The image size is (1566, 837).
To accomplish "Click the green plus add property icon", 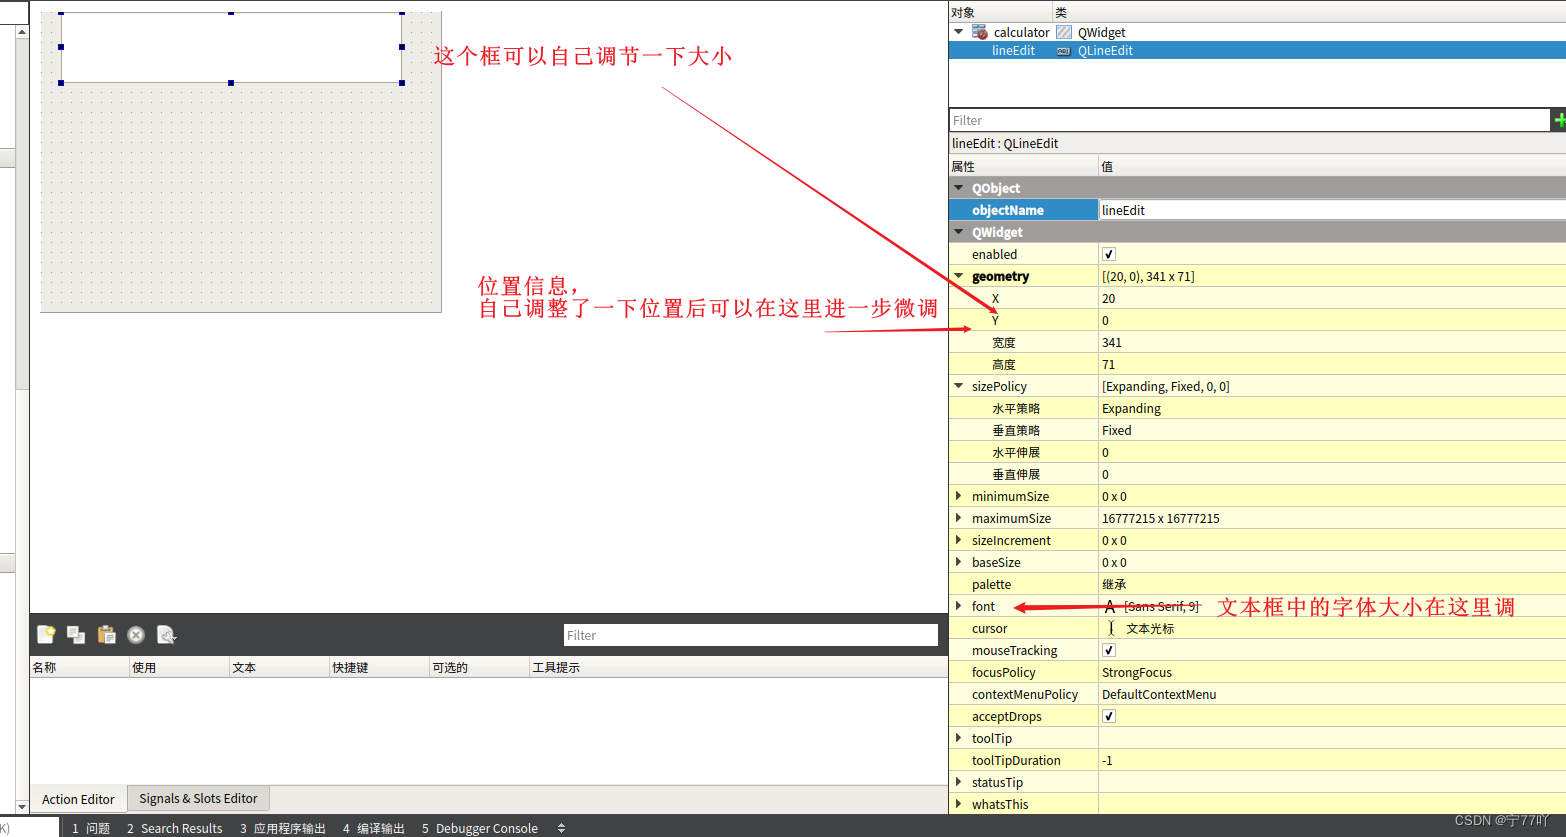I will tap(1559, 120).
